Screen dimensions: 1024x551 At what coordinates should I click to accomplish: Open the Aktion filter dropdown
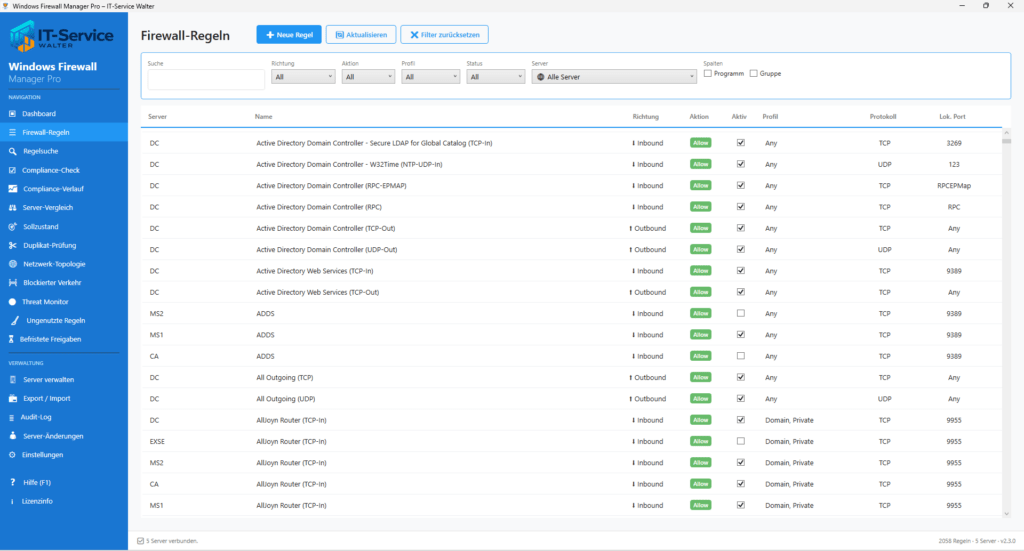(x=368, y=77)
